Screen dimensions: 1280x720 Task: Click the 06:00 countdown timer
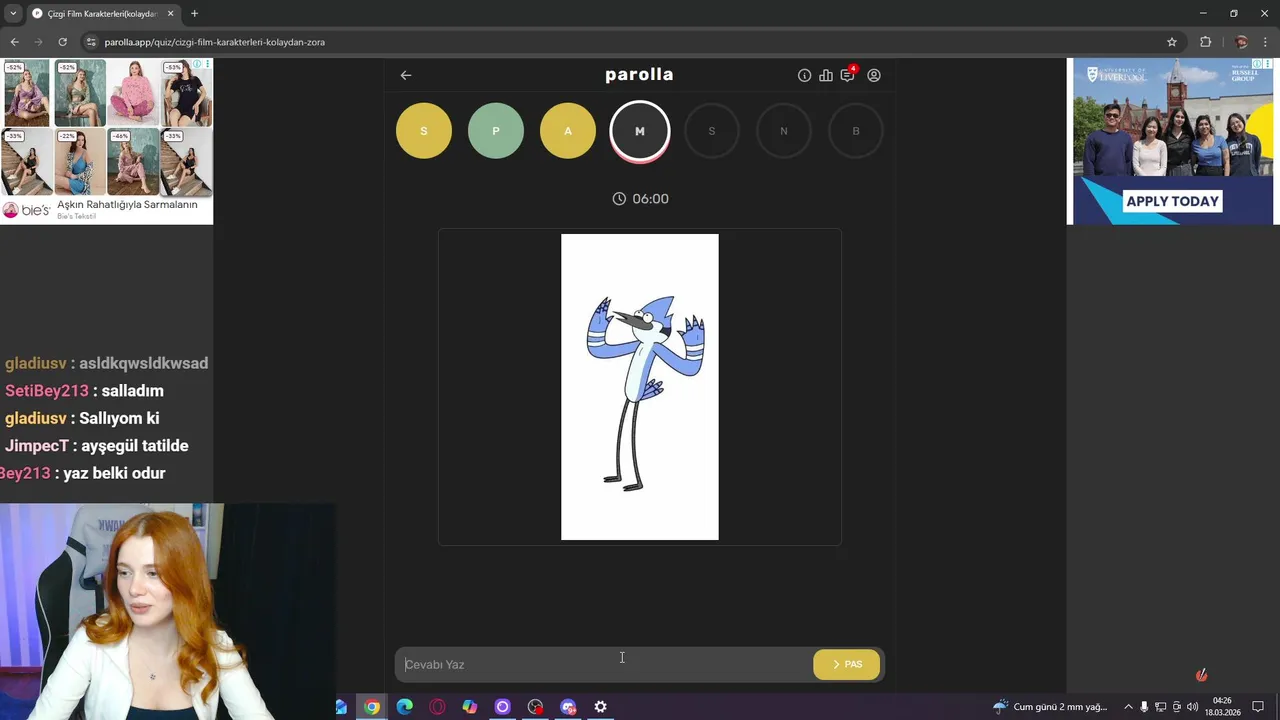point(640,199)
